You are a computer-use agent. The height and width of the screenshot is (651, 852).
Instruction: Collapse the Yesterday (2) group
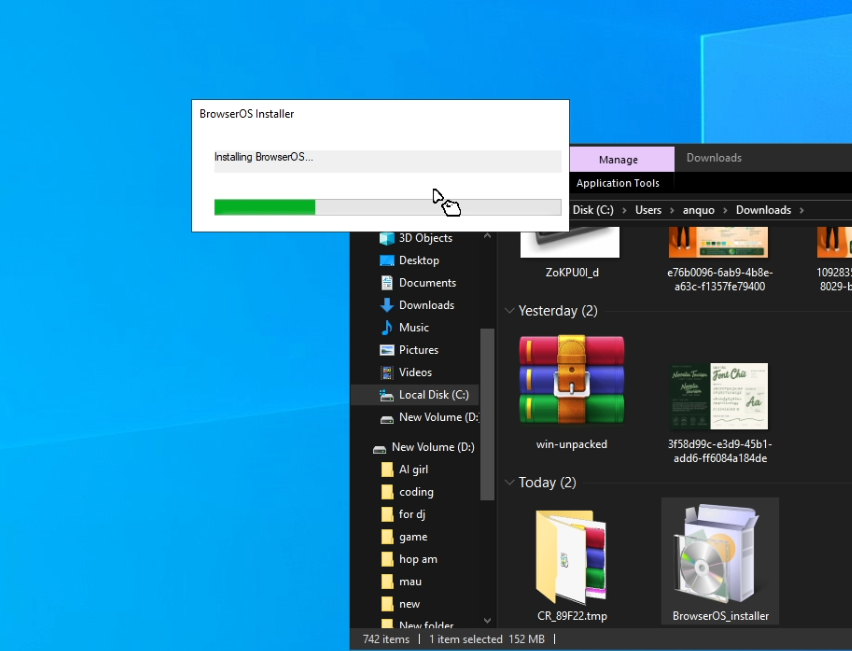tap(509, 311)
